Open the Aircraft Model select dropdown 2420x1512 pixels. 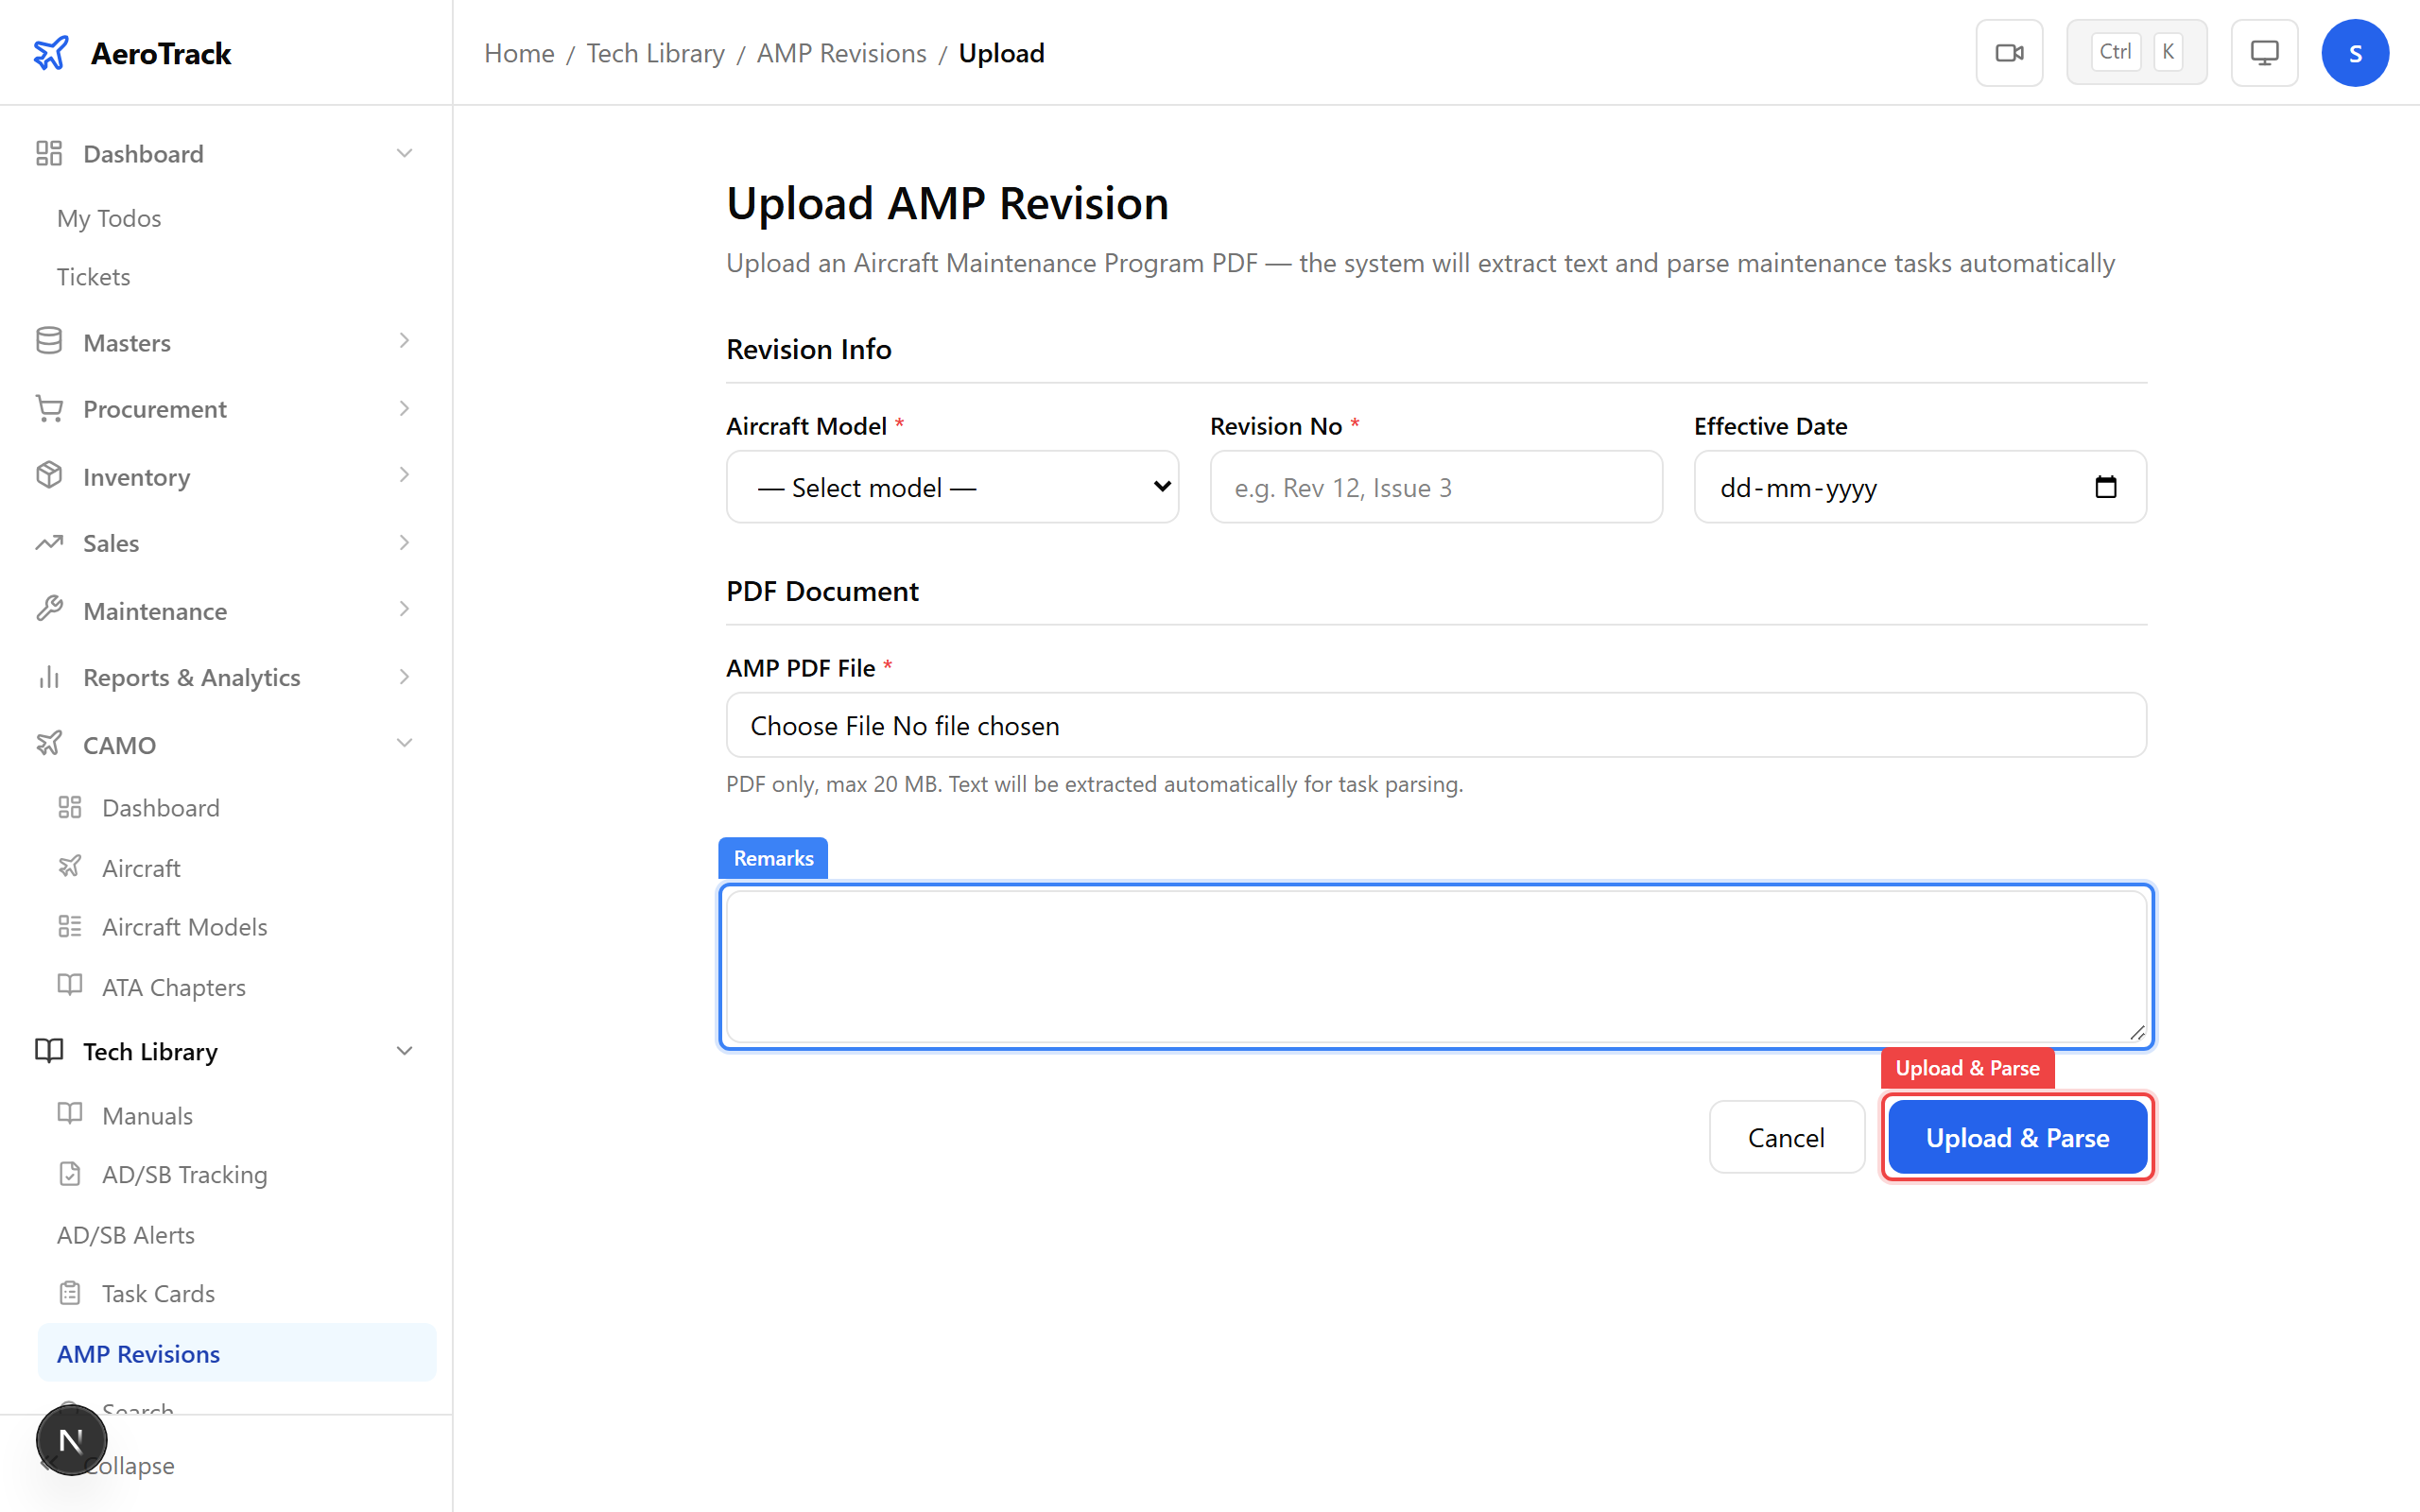tap(951, 487)
